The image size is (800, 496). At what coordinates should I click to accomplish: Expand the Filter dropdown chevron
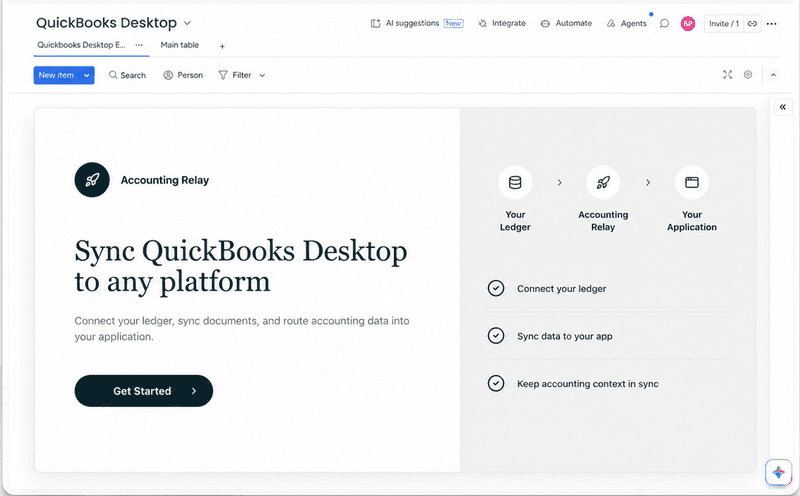point(262,76)
